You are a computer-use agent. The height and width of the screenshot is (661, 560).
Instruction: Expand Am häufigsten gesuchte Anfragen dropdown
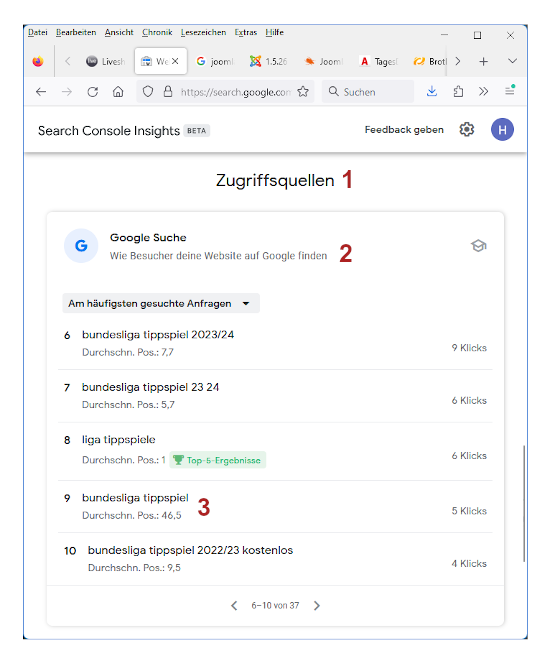click(161, 304)
